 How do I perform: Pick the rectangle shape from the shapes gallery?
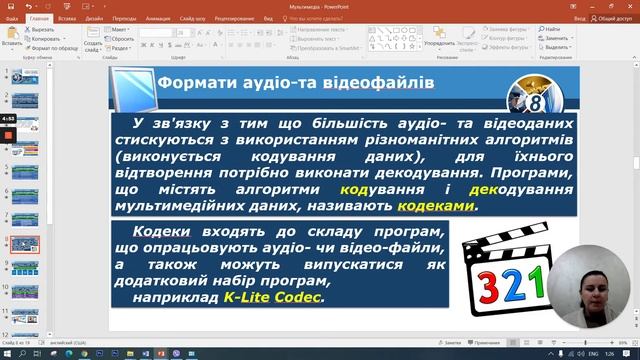pyautogui.click(x=396, y=30)
